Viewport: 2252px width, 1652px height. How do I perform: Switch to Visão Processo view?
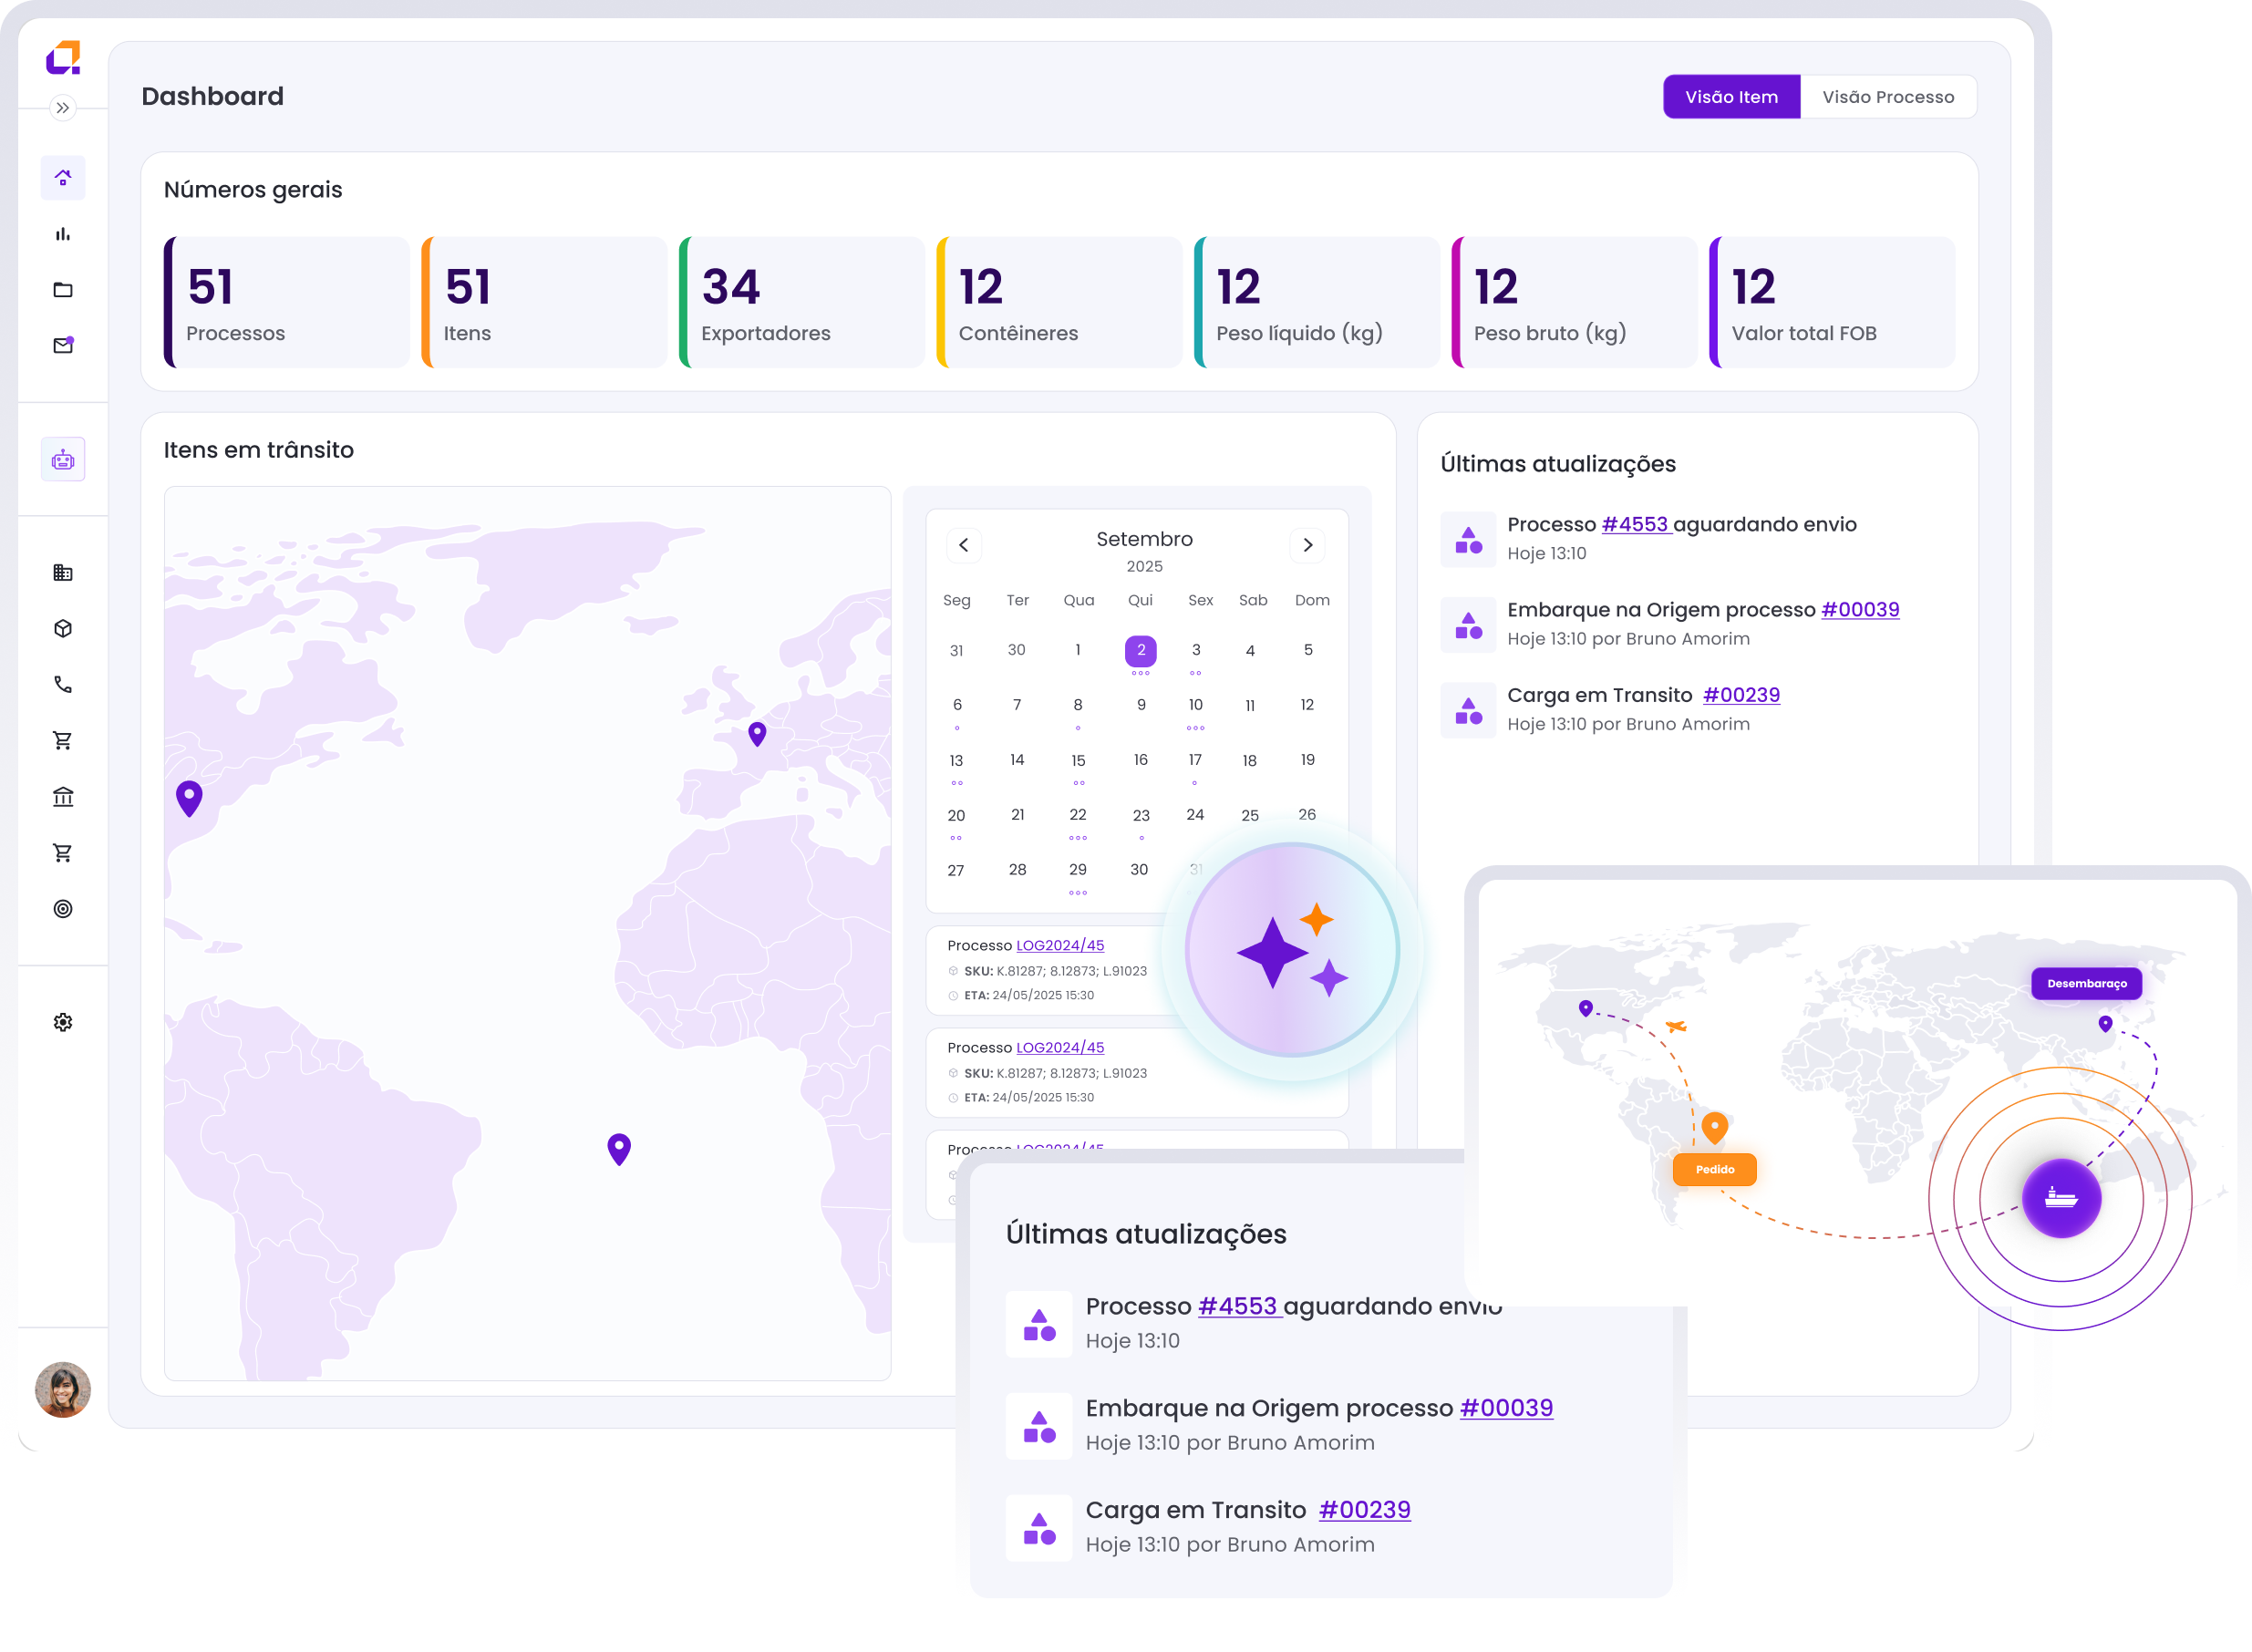tap(1887, 97)
